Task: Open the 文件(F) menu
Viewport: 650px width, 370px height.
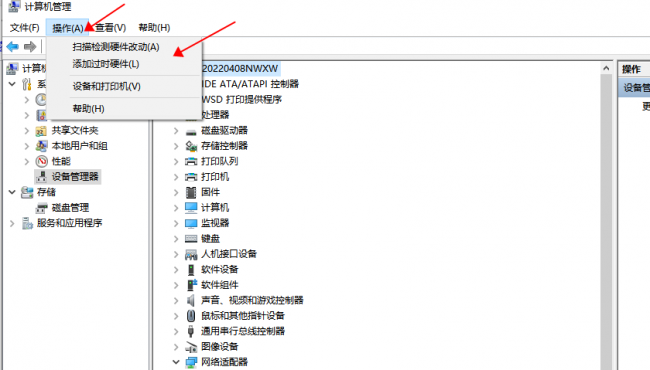Action: (x=24, y=28)
